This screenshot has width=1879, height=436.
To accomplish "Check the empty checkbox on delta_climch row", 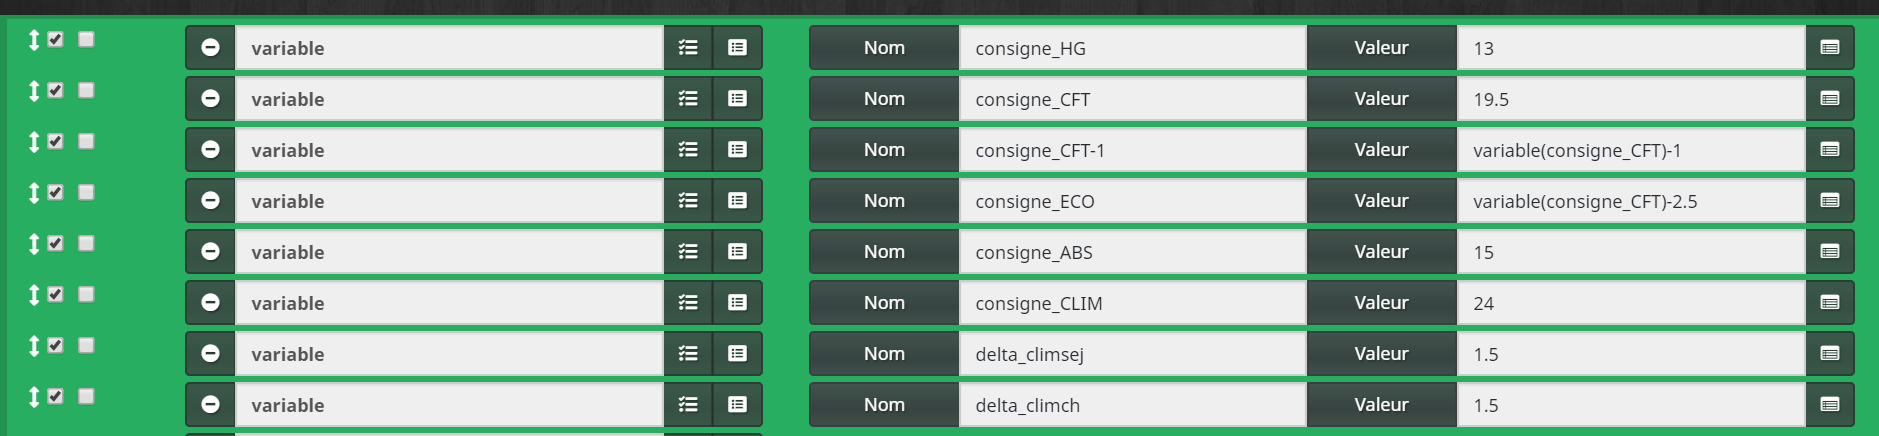I will (86, 396).
